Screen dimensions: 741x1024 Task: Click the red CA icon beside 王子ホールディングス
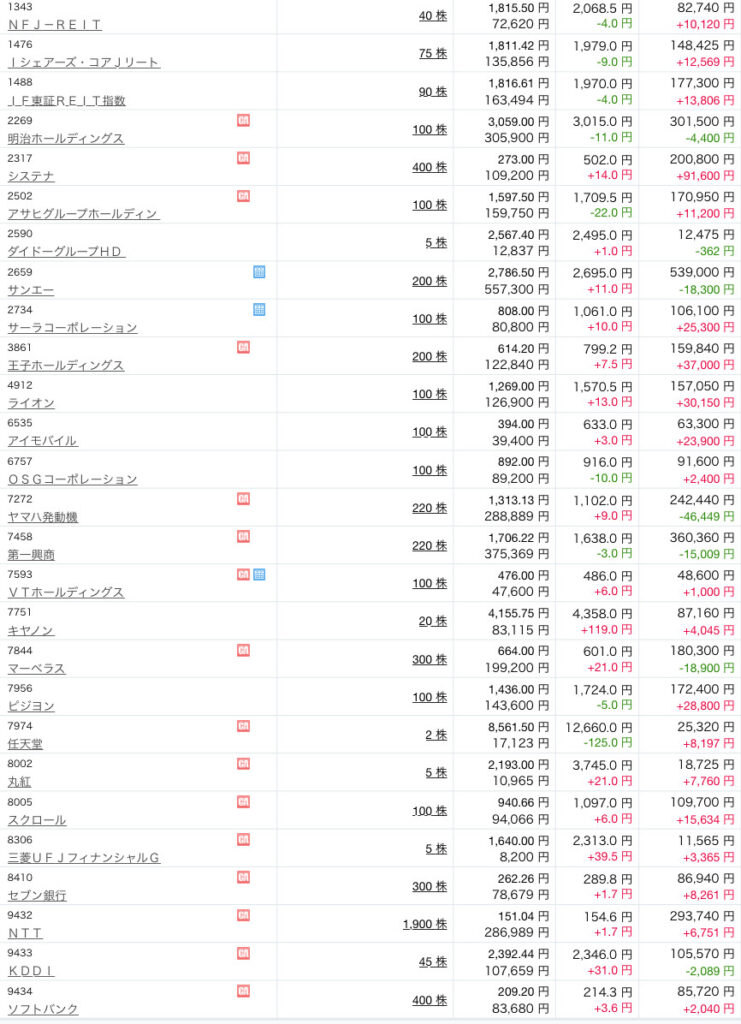coord(243,347)
